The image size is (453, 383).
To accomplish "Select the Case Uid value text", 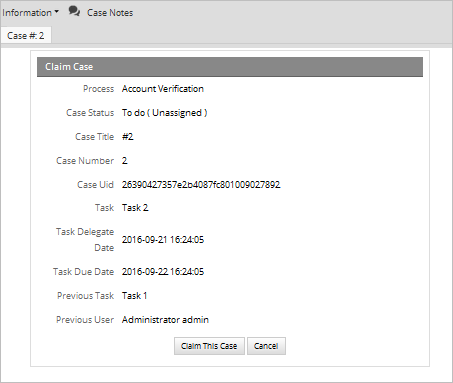I will pyautogui.click(x=201, y=185).
